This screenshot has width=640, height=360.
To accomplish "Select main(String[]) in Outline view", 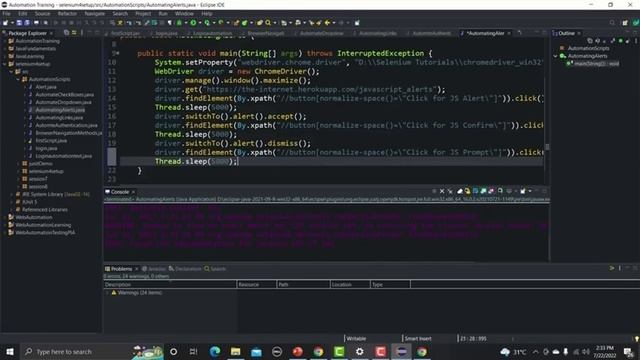I will pyautogui.click(x=596, y=64).
